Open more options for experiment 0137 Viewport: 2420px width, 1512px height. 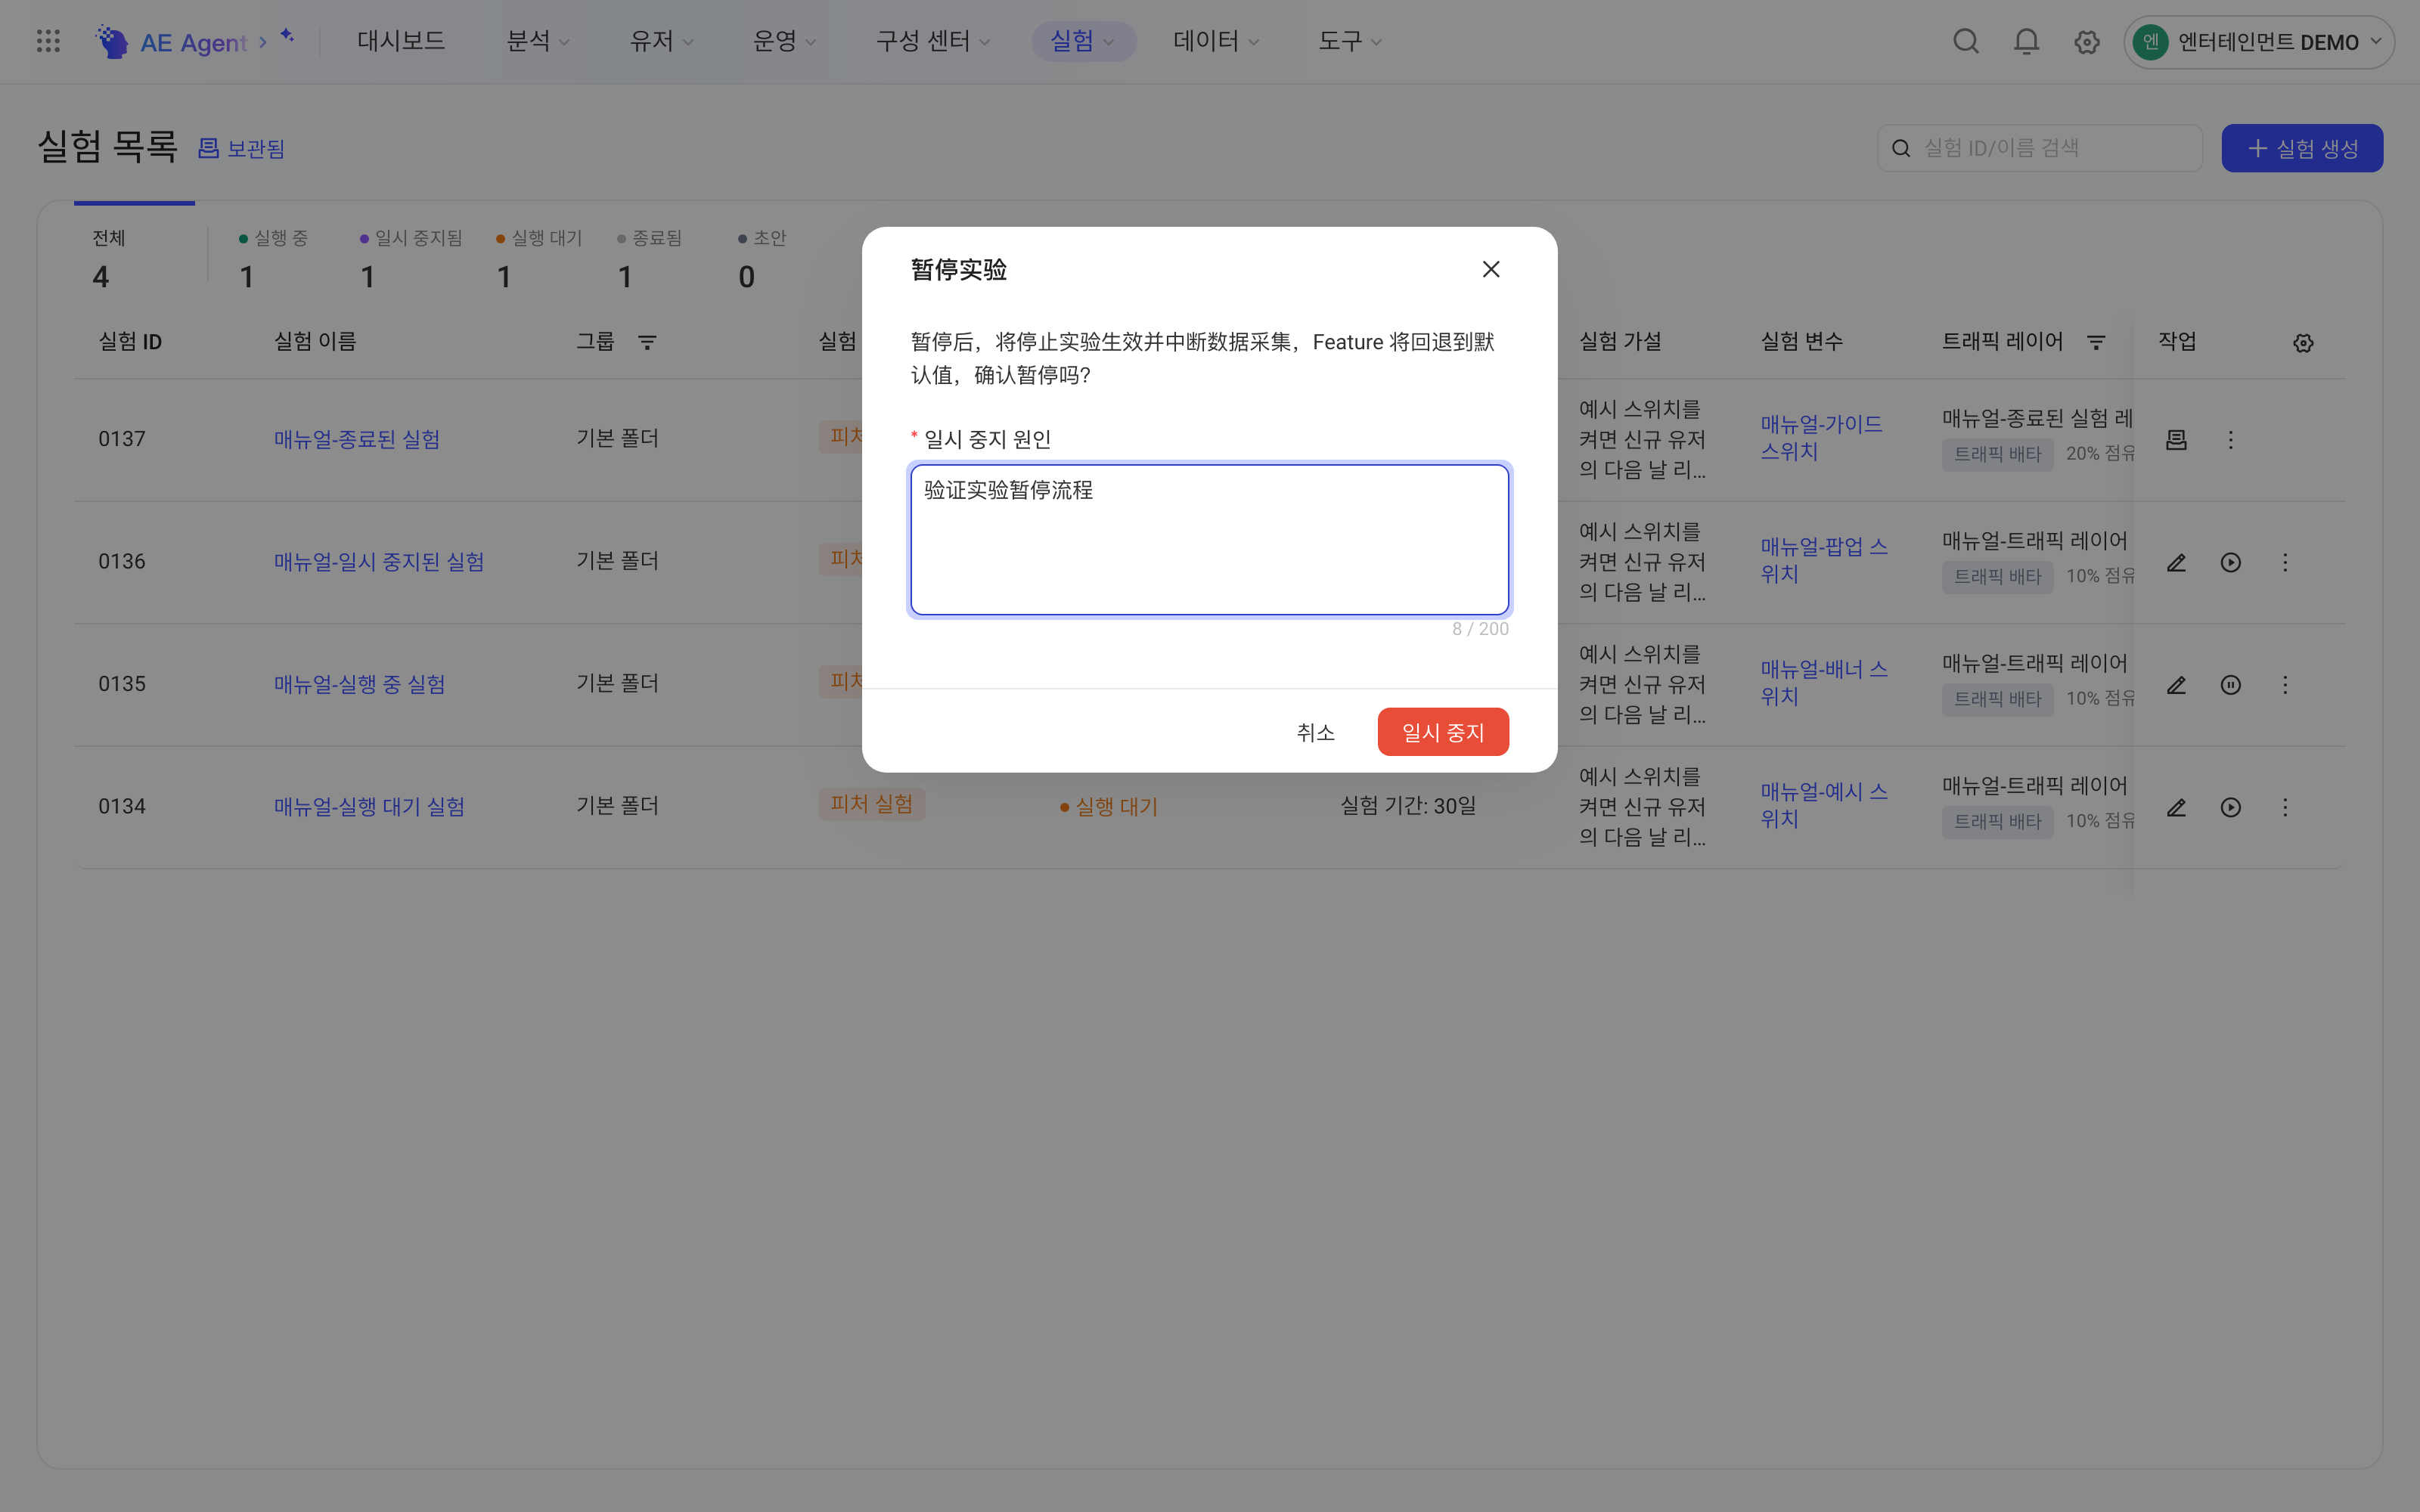pos(2230,440)
